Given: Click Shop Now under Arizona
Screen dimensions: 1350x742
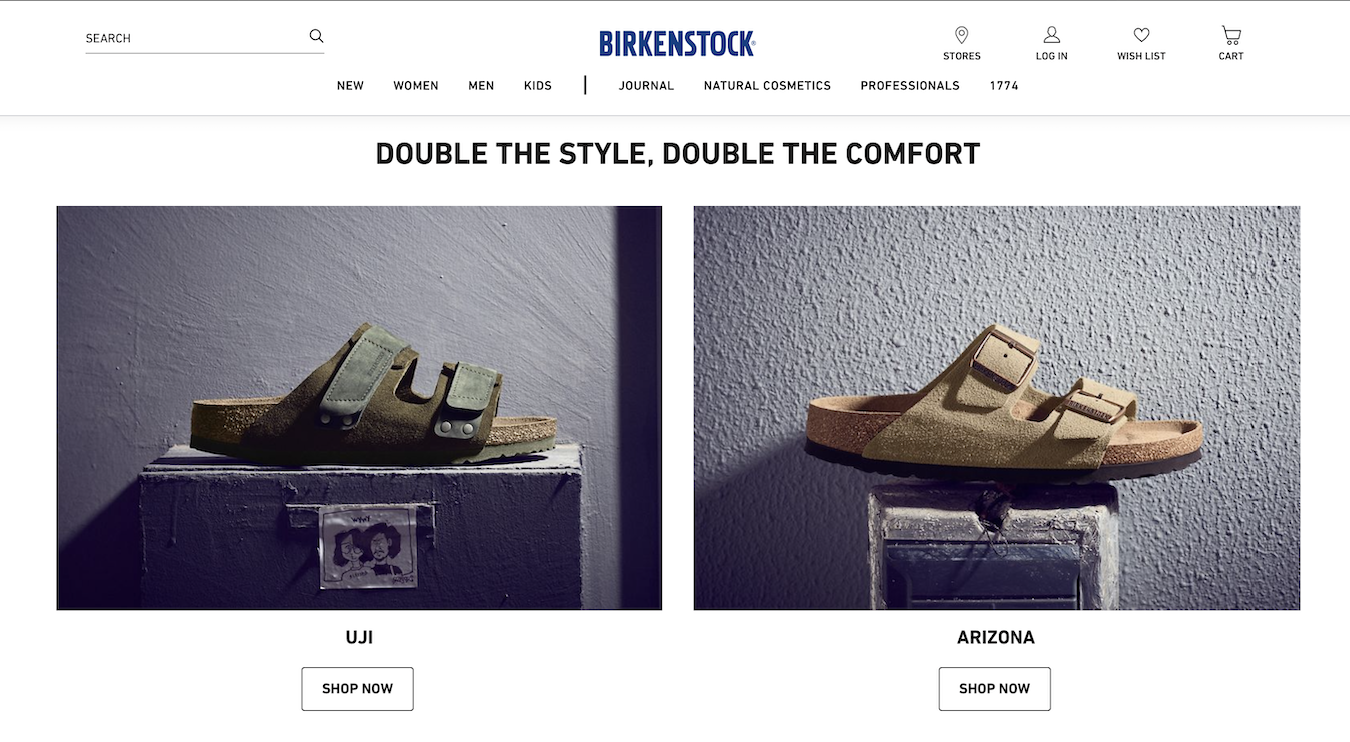Looking at the screenshot, I should pos(995,689).
